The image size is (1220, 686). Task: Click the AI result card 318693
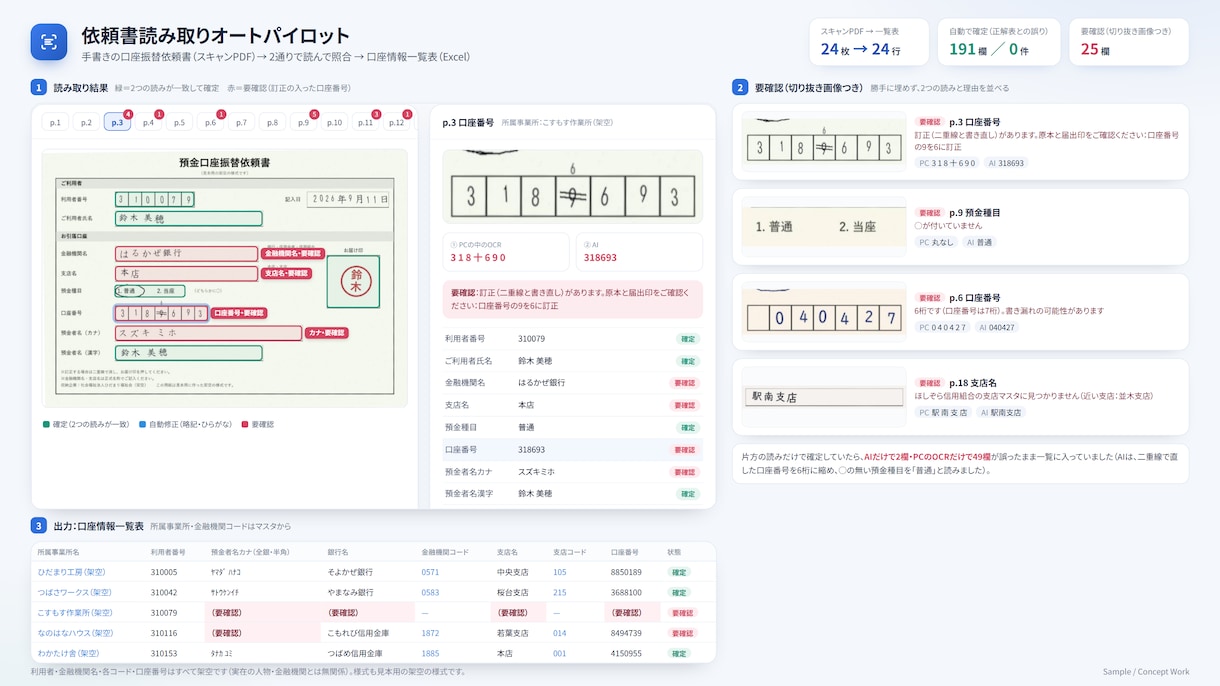[x=639, y=252]
